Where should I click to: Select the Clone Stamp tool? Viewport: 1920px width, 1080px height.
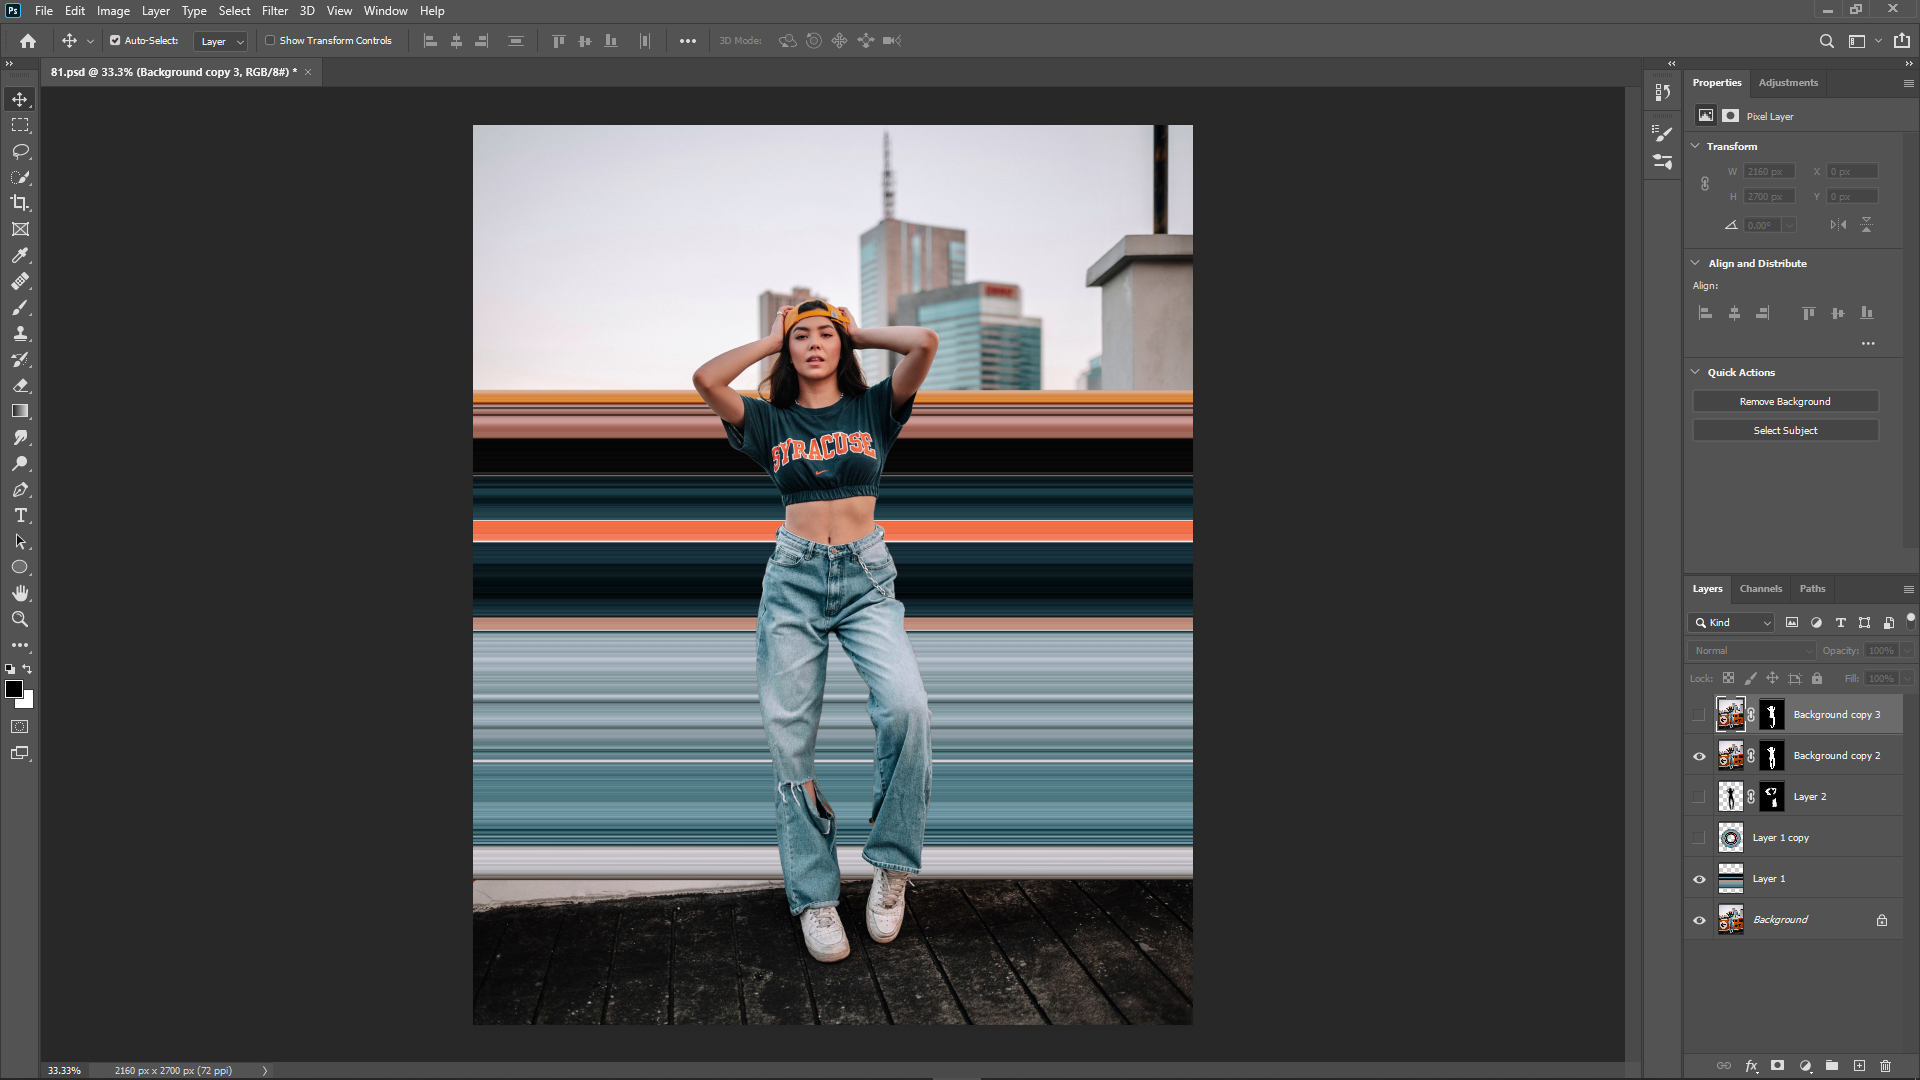click(20, 333)
